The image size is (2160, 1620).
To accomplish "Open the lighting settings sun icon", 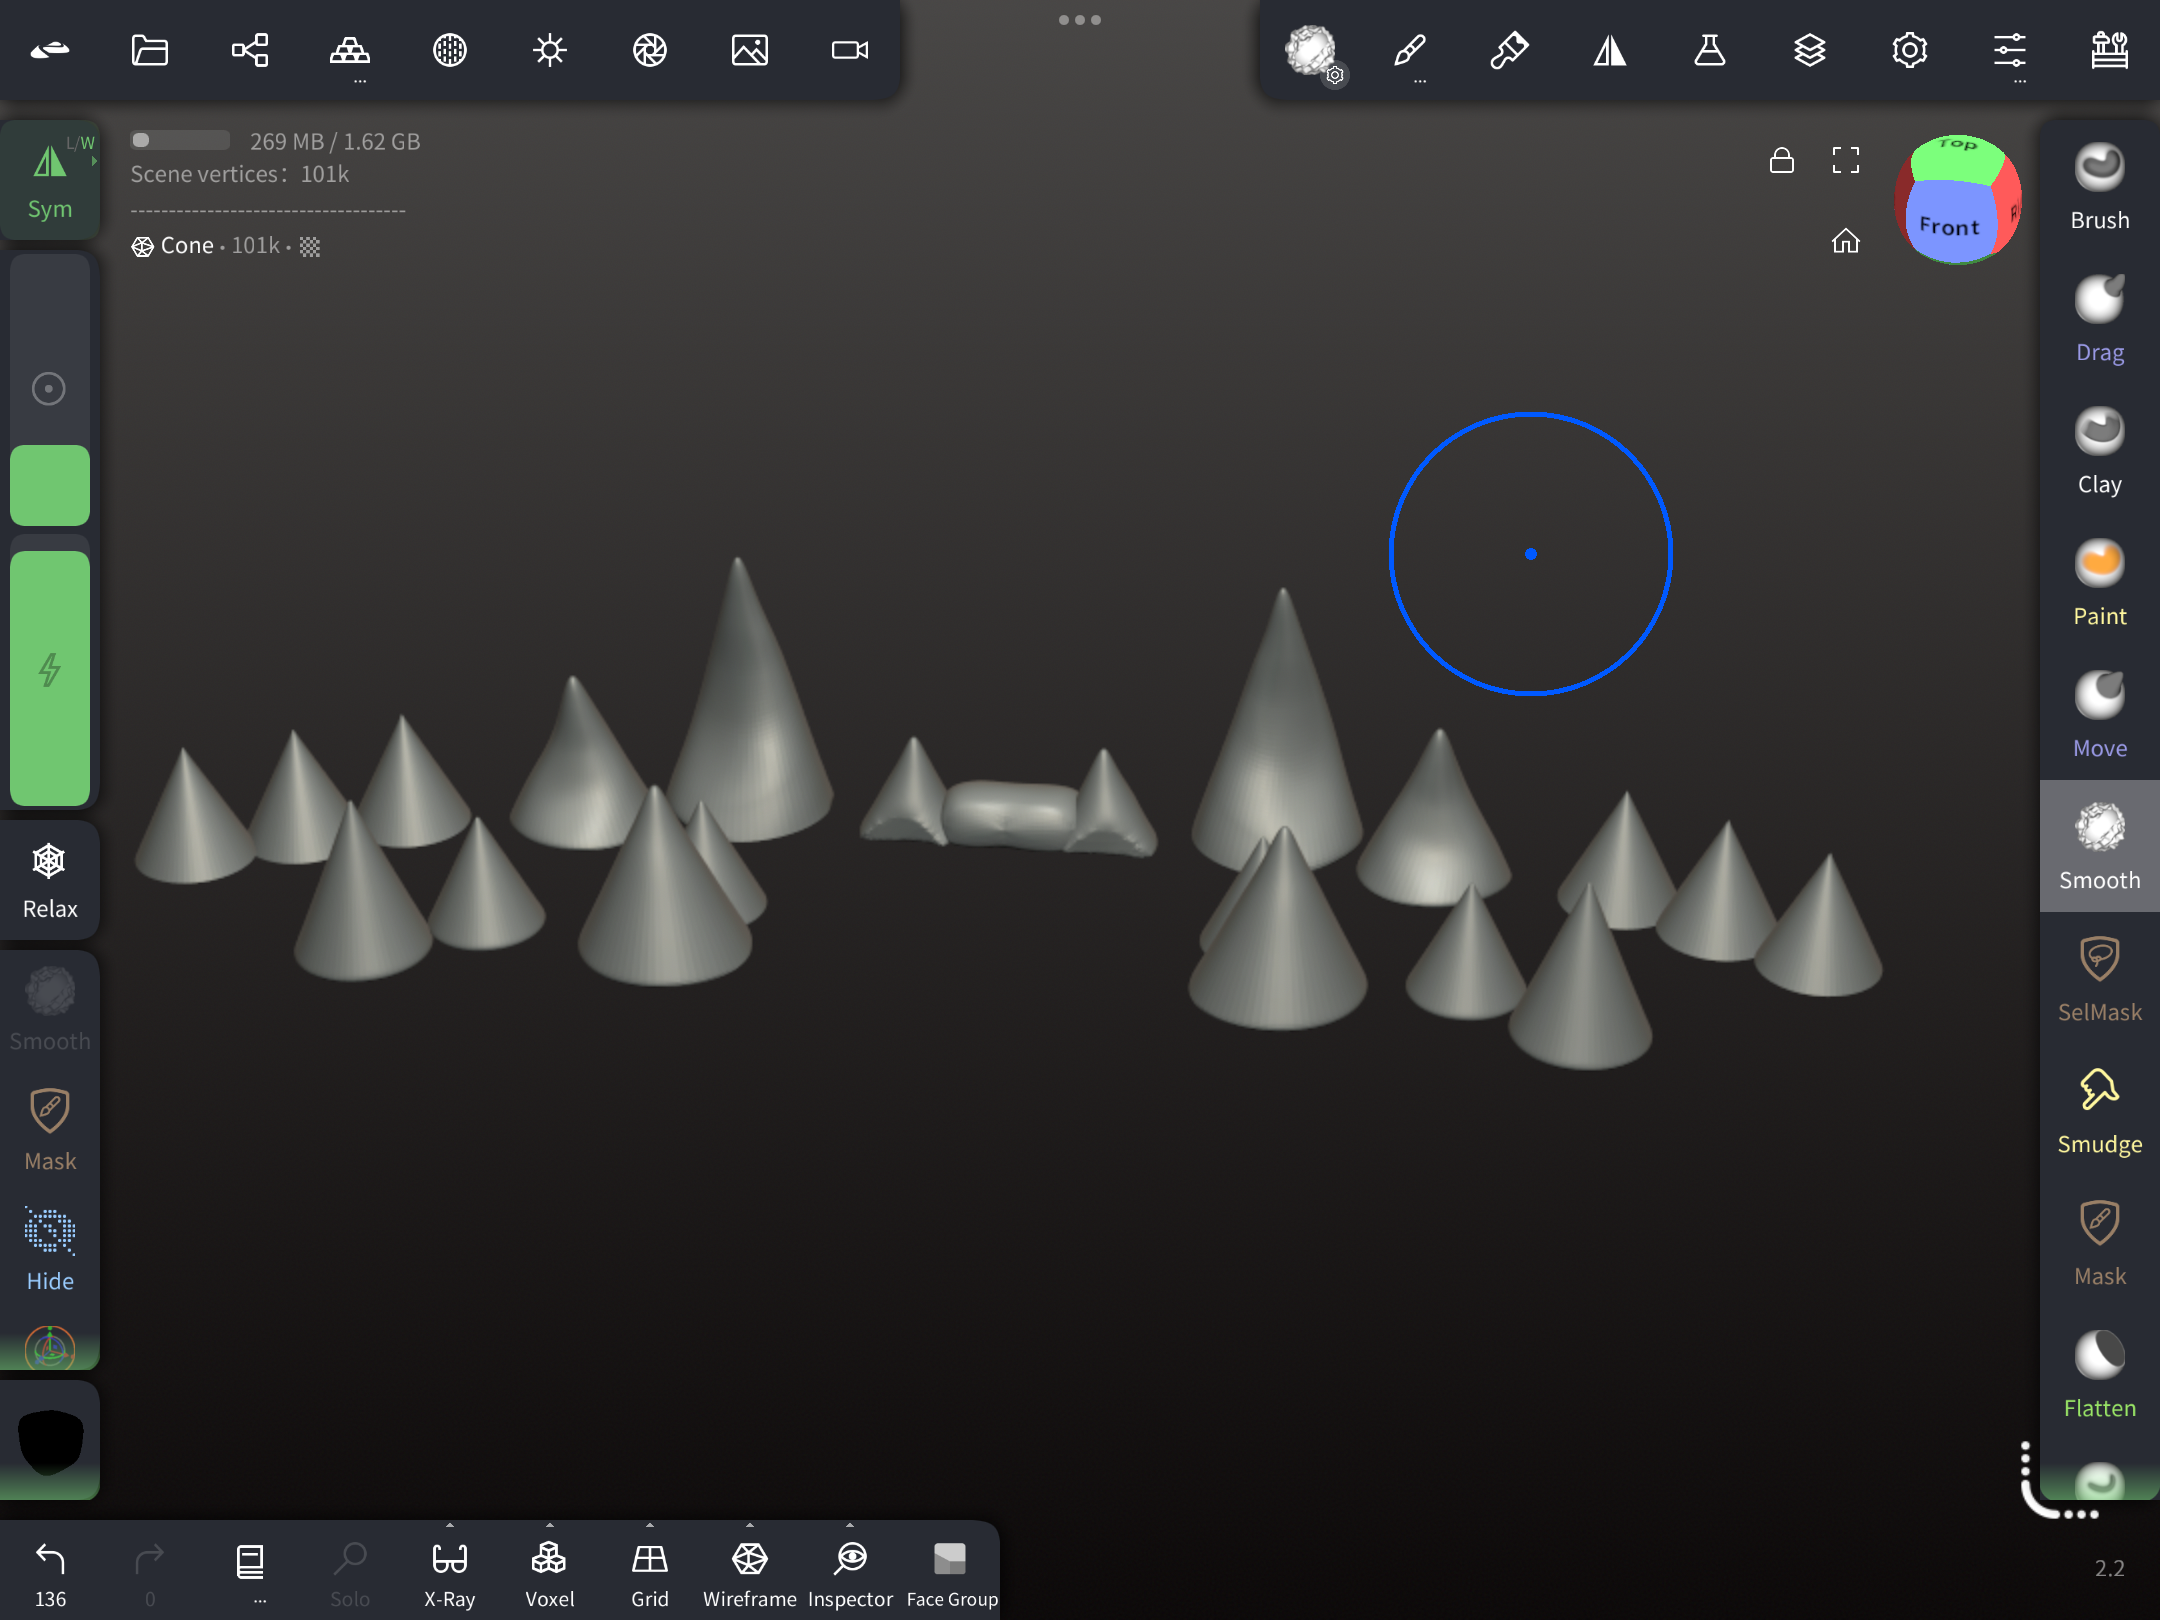I will [x=550, y=50].
